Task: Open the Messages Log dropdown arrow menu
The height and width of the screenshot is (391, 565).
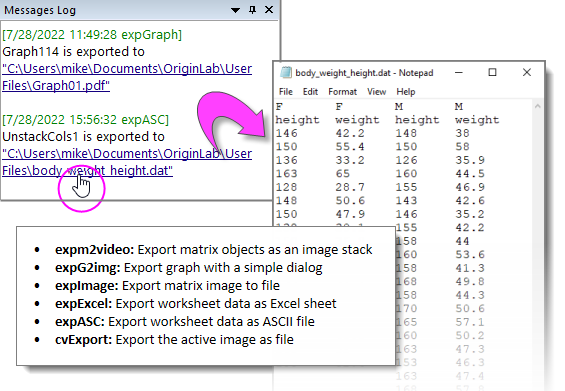Action: click(x=235, y=10)
